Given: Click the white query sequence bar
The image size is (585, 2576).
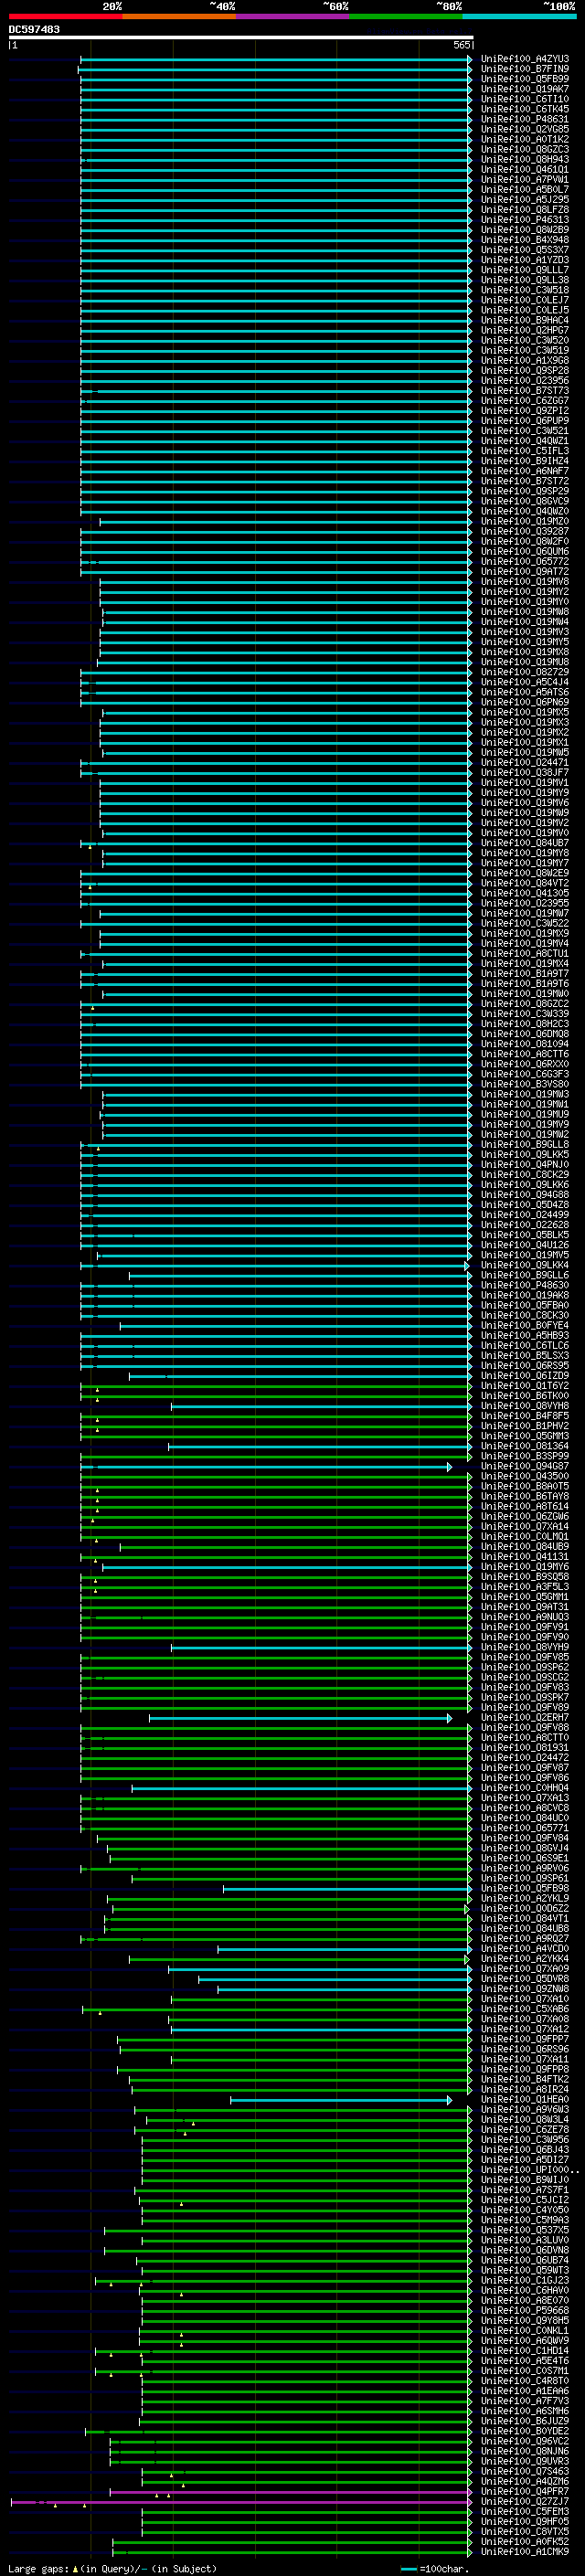Looking at the screenshot, I should (x=241, y=37).
